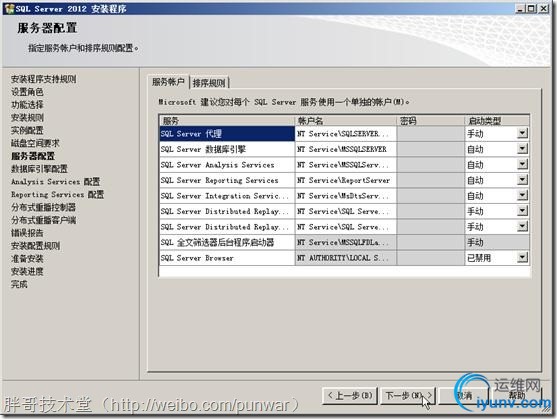
Task: Click 分布式重播客户端 in the step list
Action: [x=43, y=220]
